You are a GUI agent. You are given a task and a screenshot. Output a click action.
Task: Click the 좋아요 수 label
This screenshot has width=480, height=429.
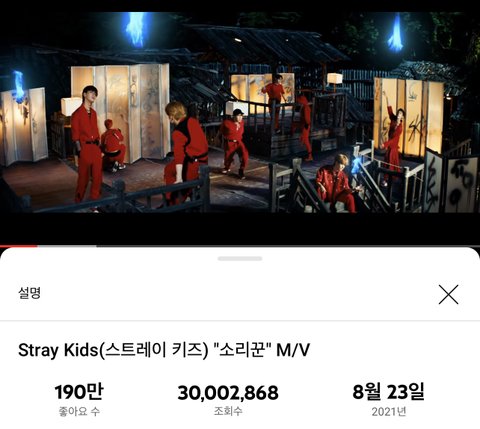(x=79, y=412)
